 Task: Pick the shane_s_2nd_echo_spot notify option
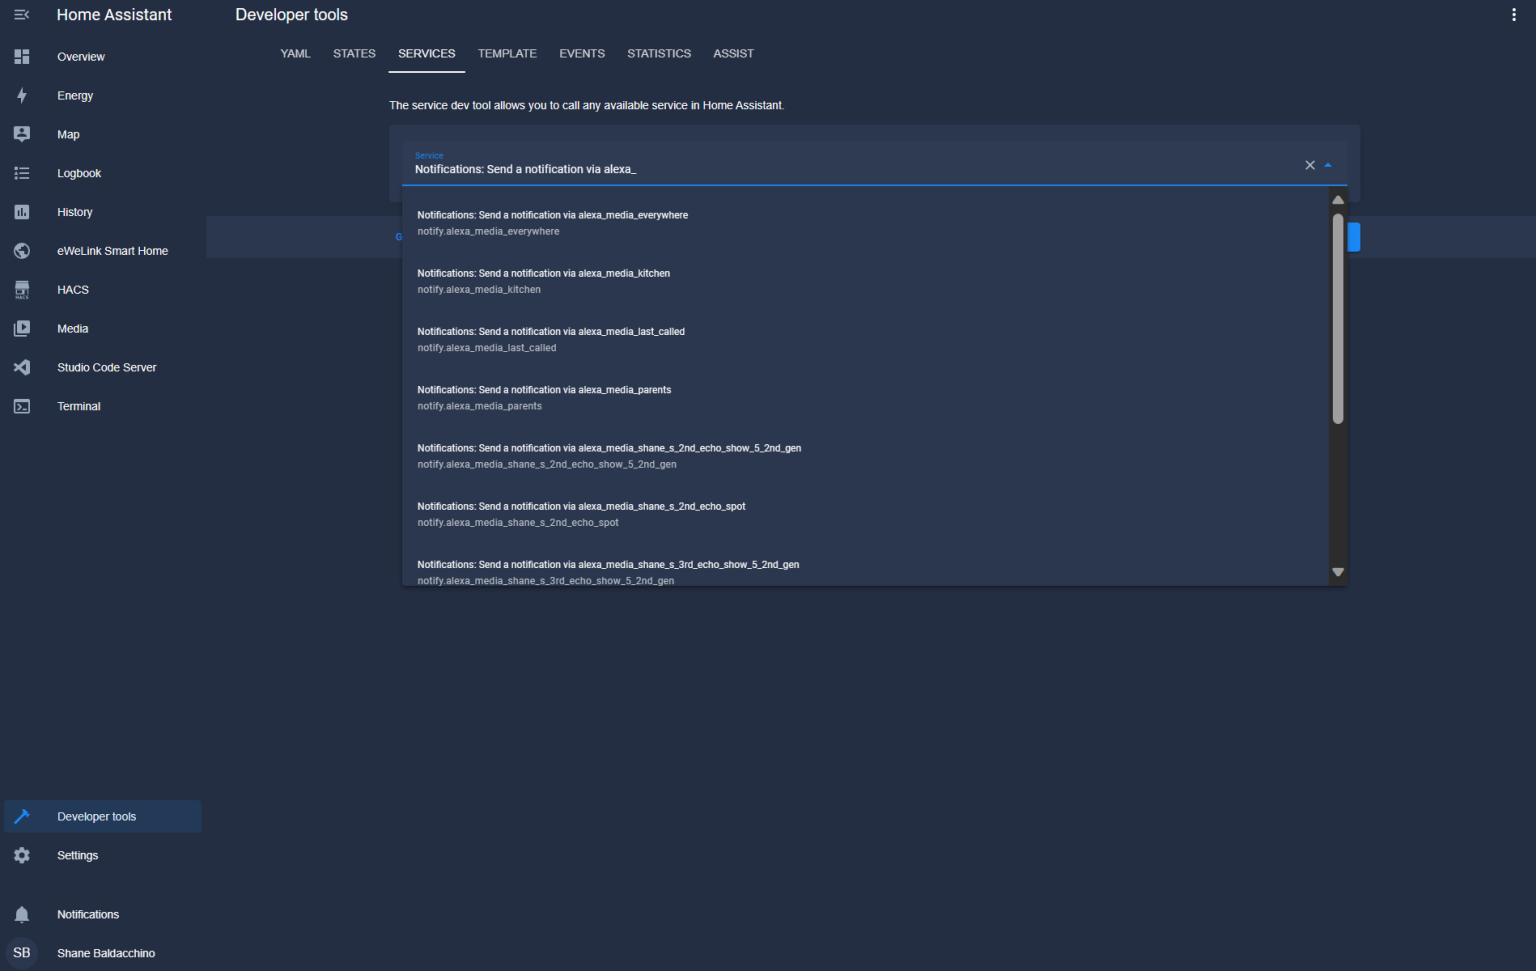[x=865, y=514]
